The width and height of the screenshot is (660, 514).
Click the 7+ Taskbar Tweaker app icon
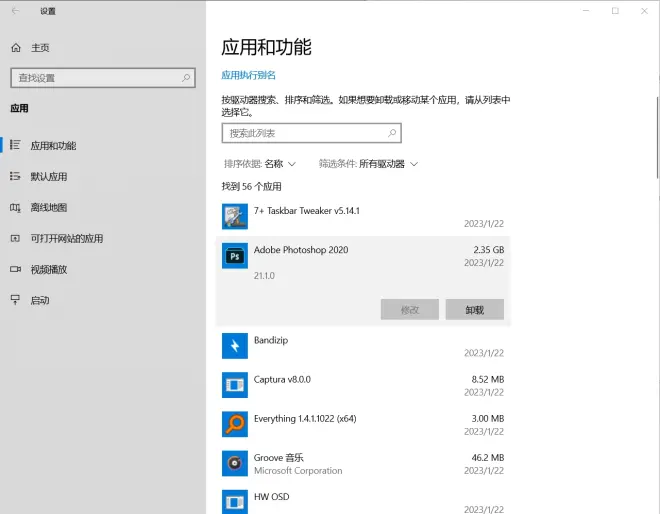(x=235, y=216)
